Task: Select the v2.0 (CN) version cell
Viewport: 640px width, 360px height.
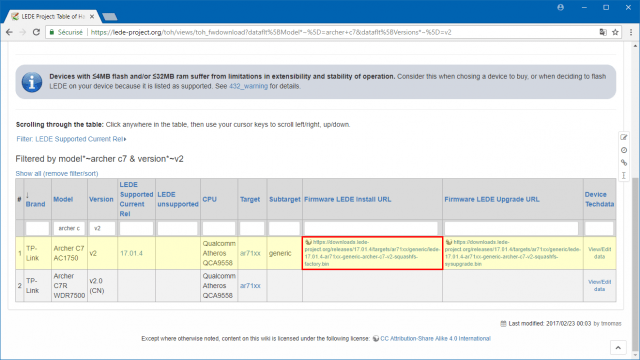Action: [x=102, y=286]
